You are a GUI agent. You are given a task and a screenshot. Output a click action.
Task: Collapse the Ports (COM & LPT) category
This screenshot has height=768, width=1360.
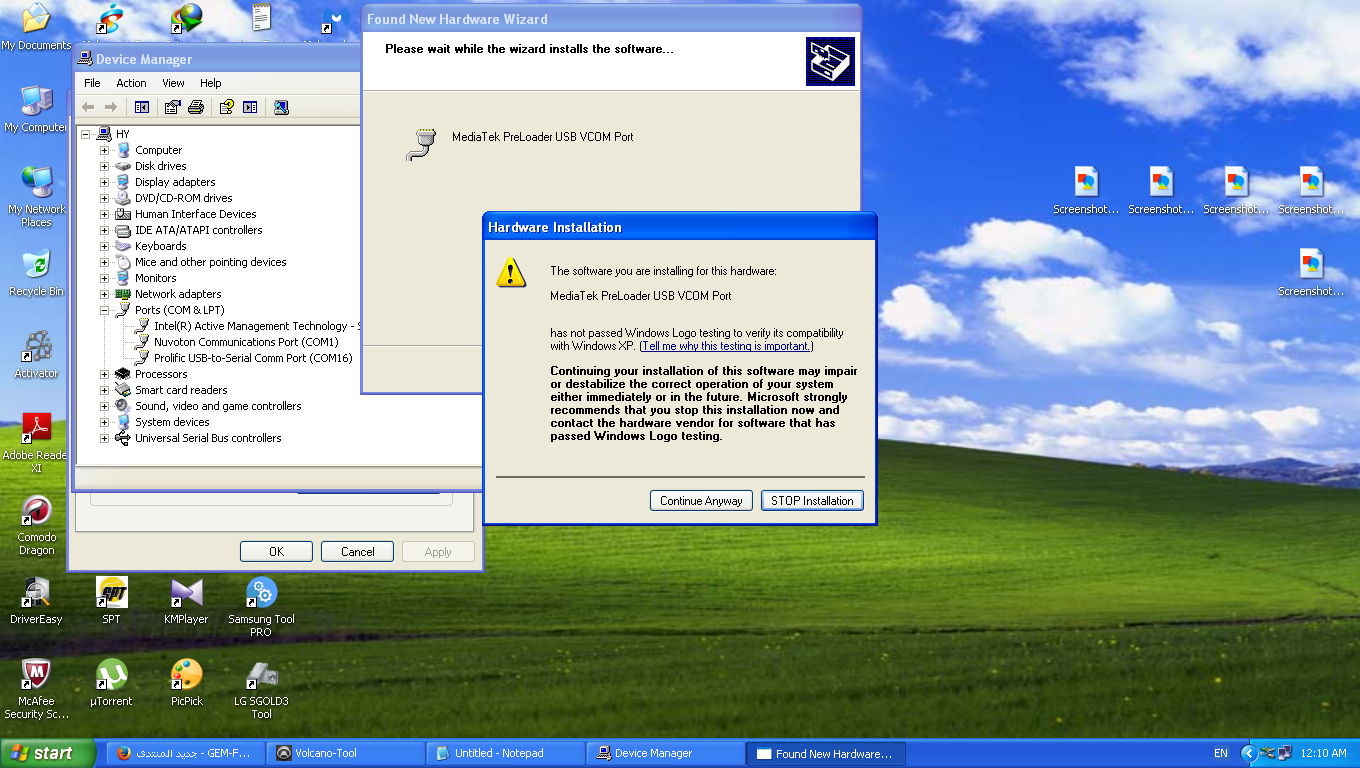104,310
